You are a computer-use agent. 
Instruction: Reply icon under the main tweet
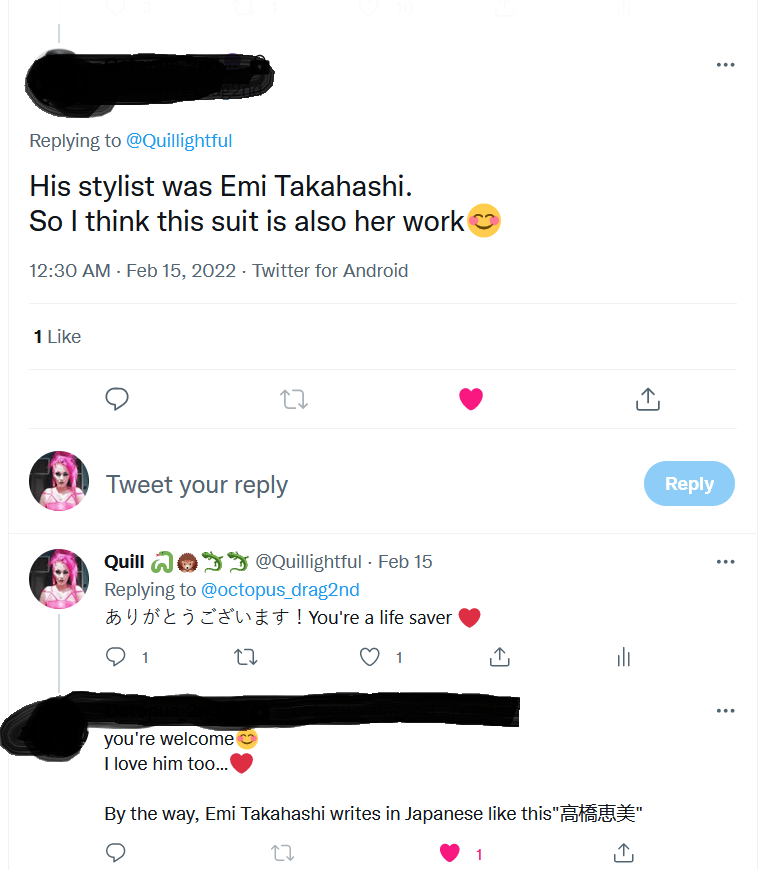pos(117,400)
